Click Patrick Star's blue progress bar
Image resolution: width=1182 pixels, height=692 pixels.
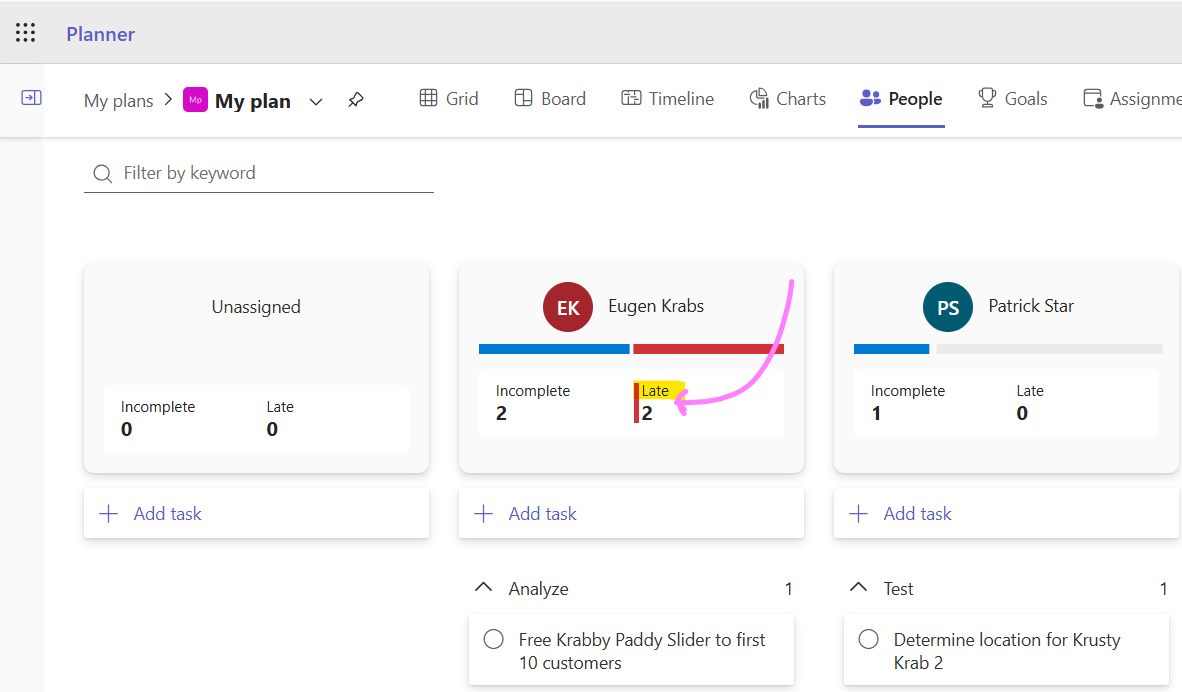(891, 349)
